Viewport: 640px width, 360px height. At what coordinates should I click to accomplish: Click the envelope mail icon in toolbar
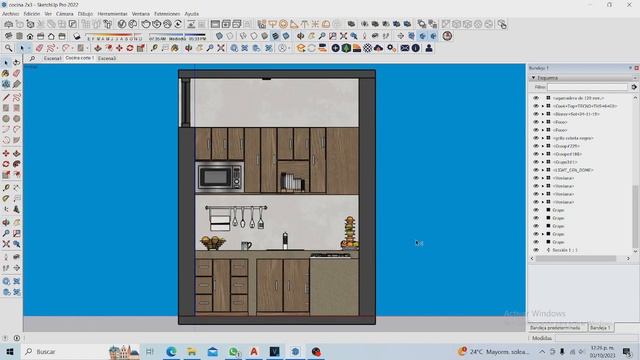click(404, 48)
